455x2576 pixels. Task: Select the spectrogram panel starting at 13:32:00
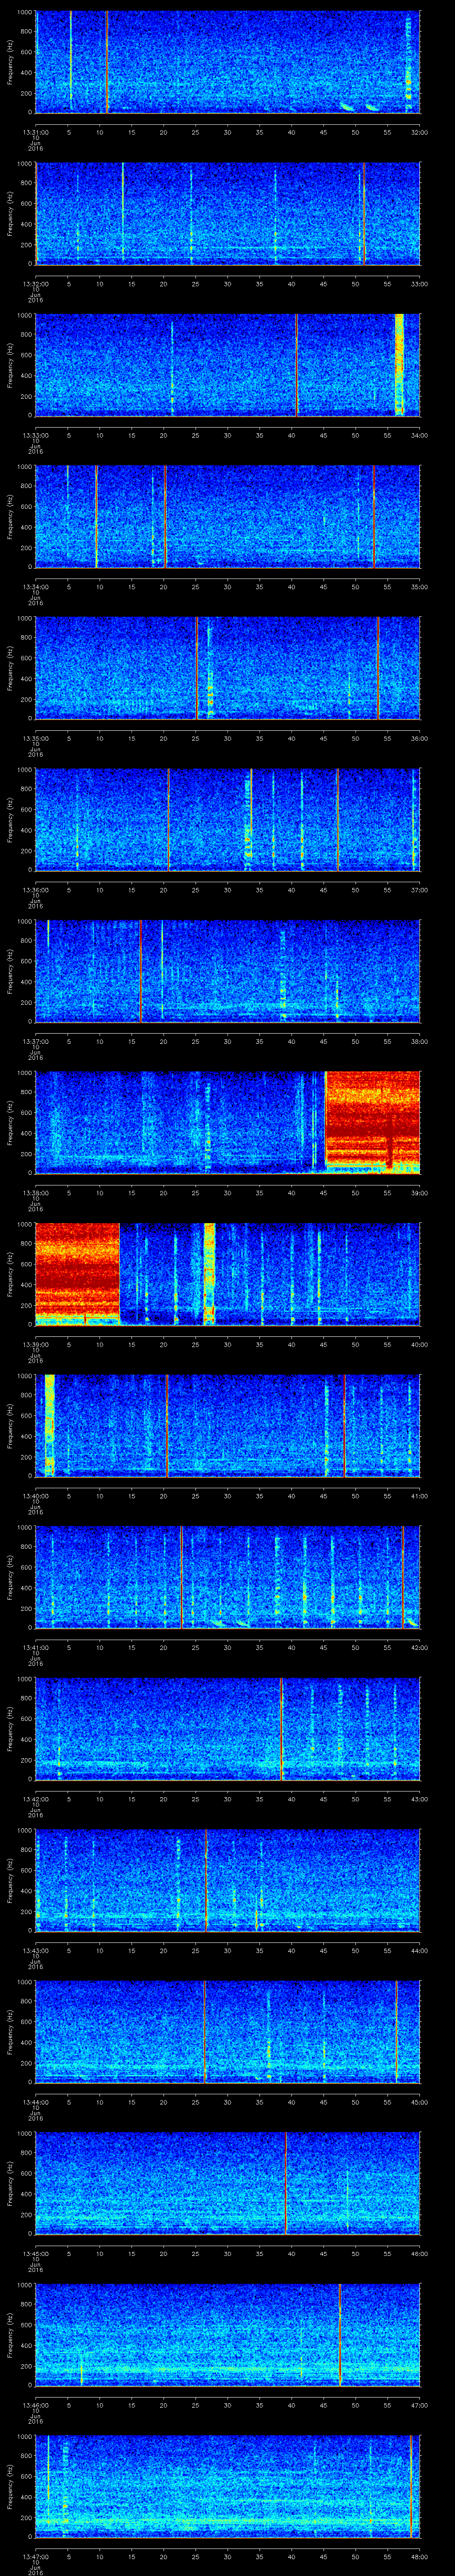point(227,213)
